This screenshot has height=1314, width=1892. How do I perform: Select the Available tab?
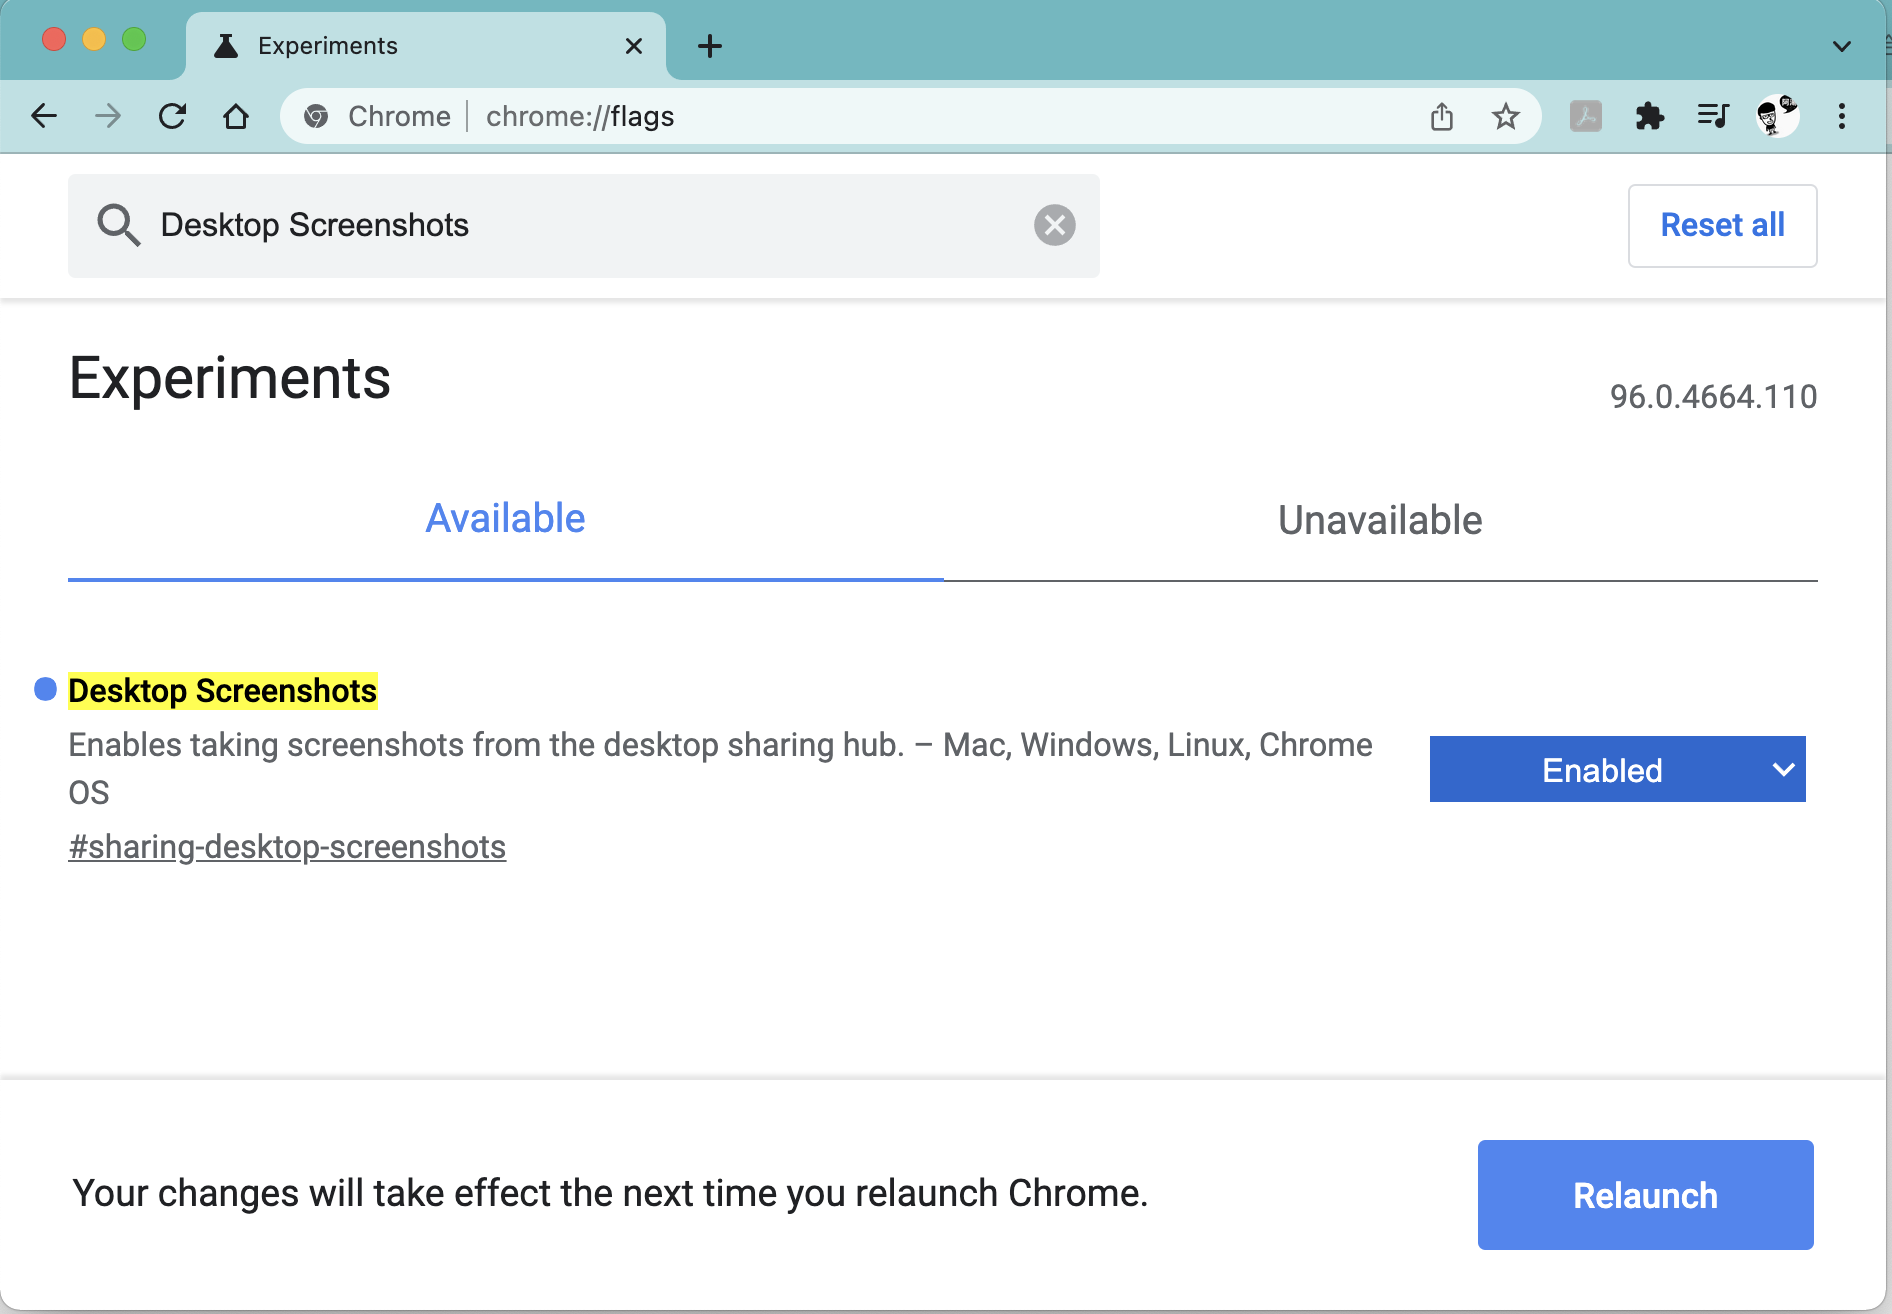click(505, 519)
